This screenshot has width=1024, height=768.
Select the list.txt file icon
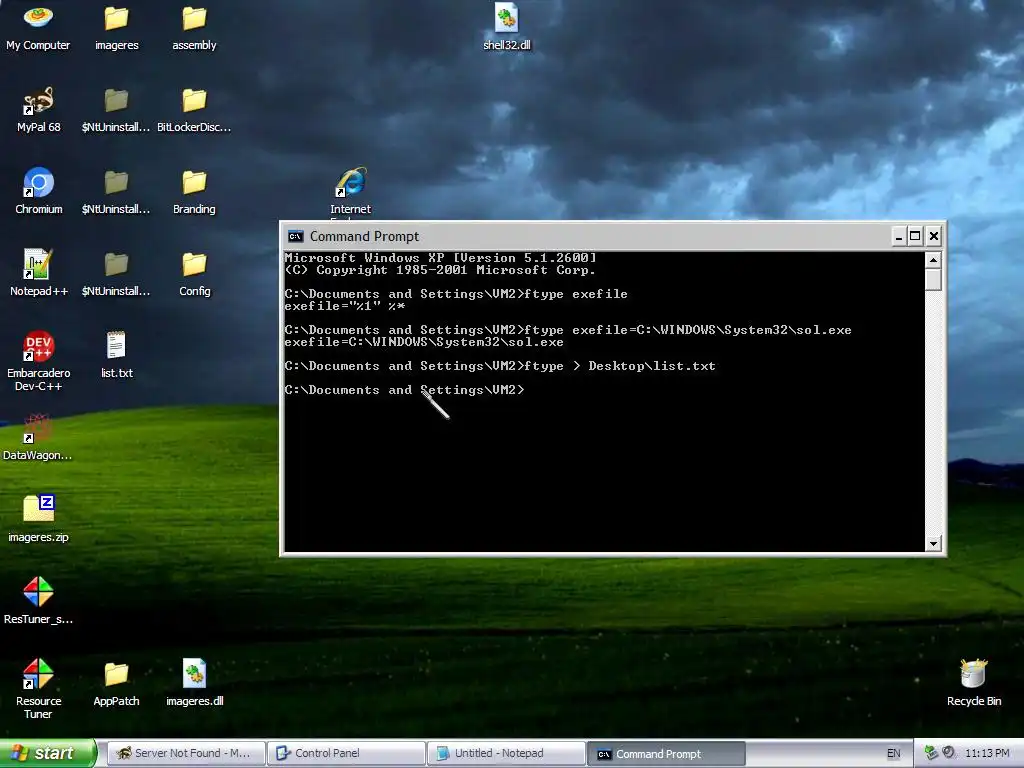[x=116, y=355]
